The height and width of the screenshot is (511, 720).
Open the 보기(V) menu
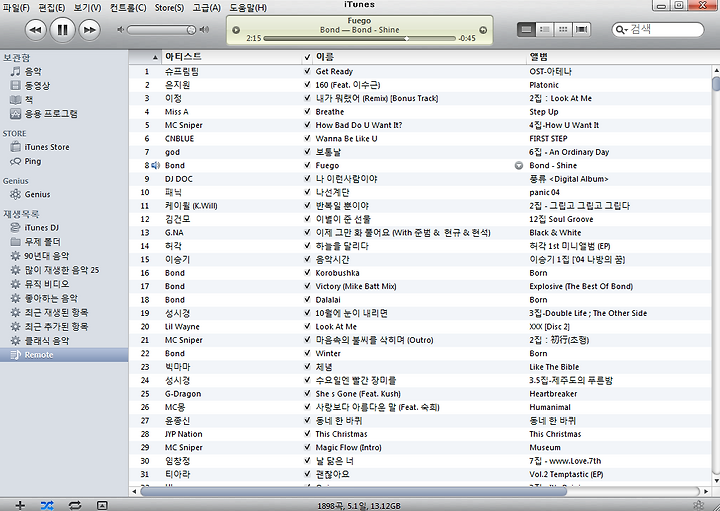(x=87, y=8)
